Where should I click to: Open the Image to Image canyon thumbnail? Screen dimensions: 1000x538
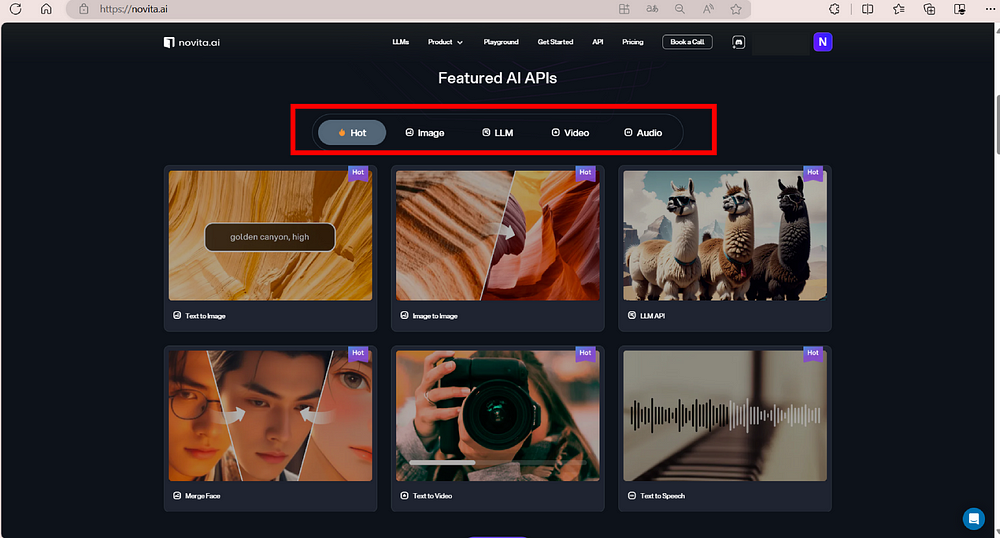(x=497, y=235)
